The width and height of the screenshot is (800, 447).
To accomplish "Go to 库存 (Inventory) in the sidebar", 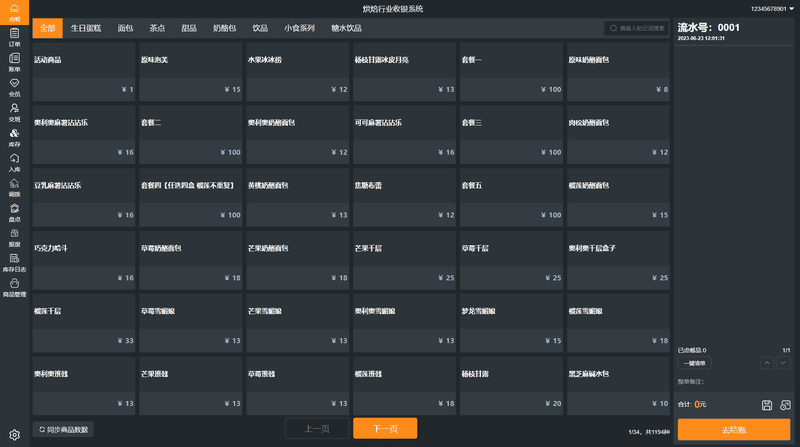I will 14,137.
